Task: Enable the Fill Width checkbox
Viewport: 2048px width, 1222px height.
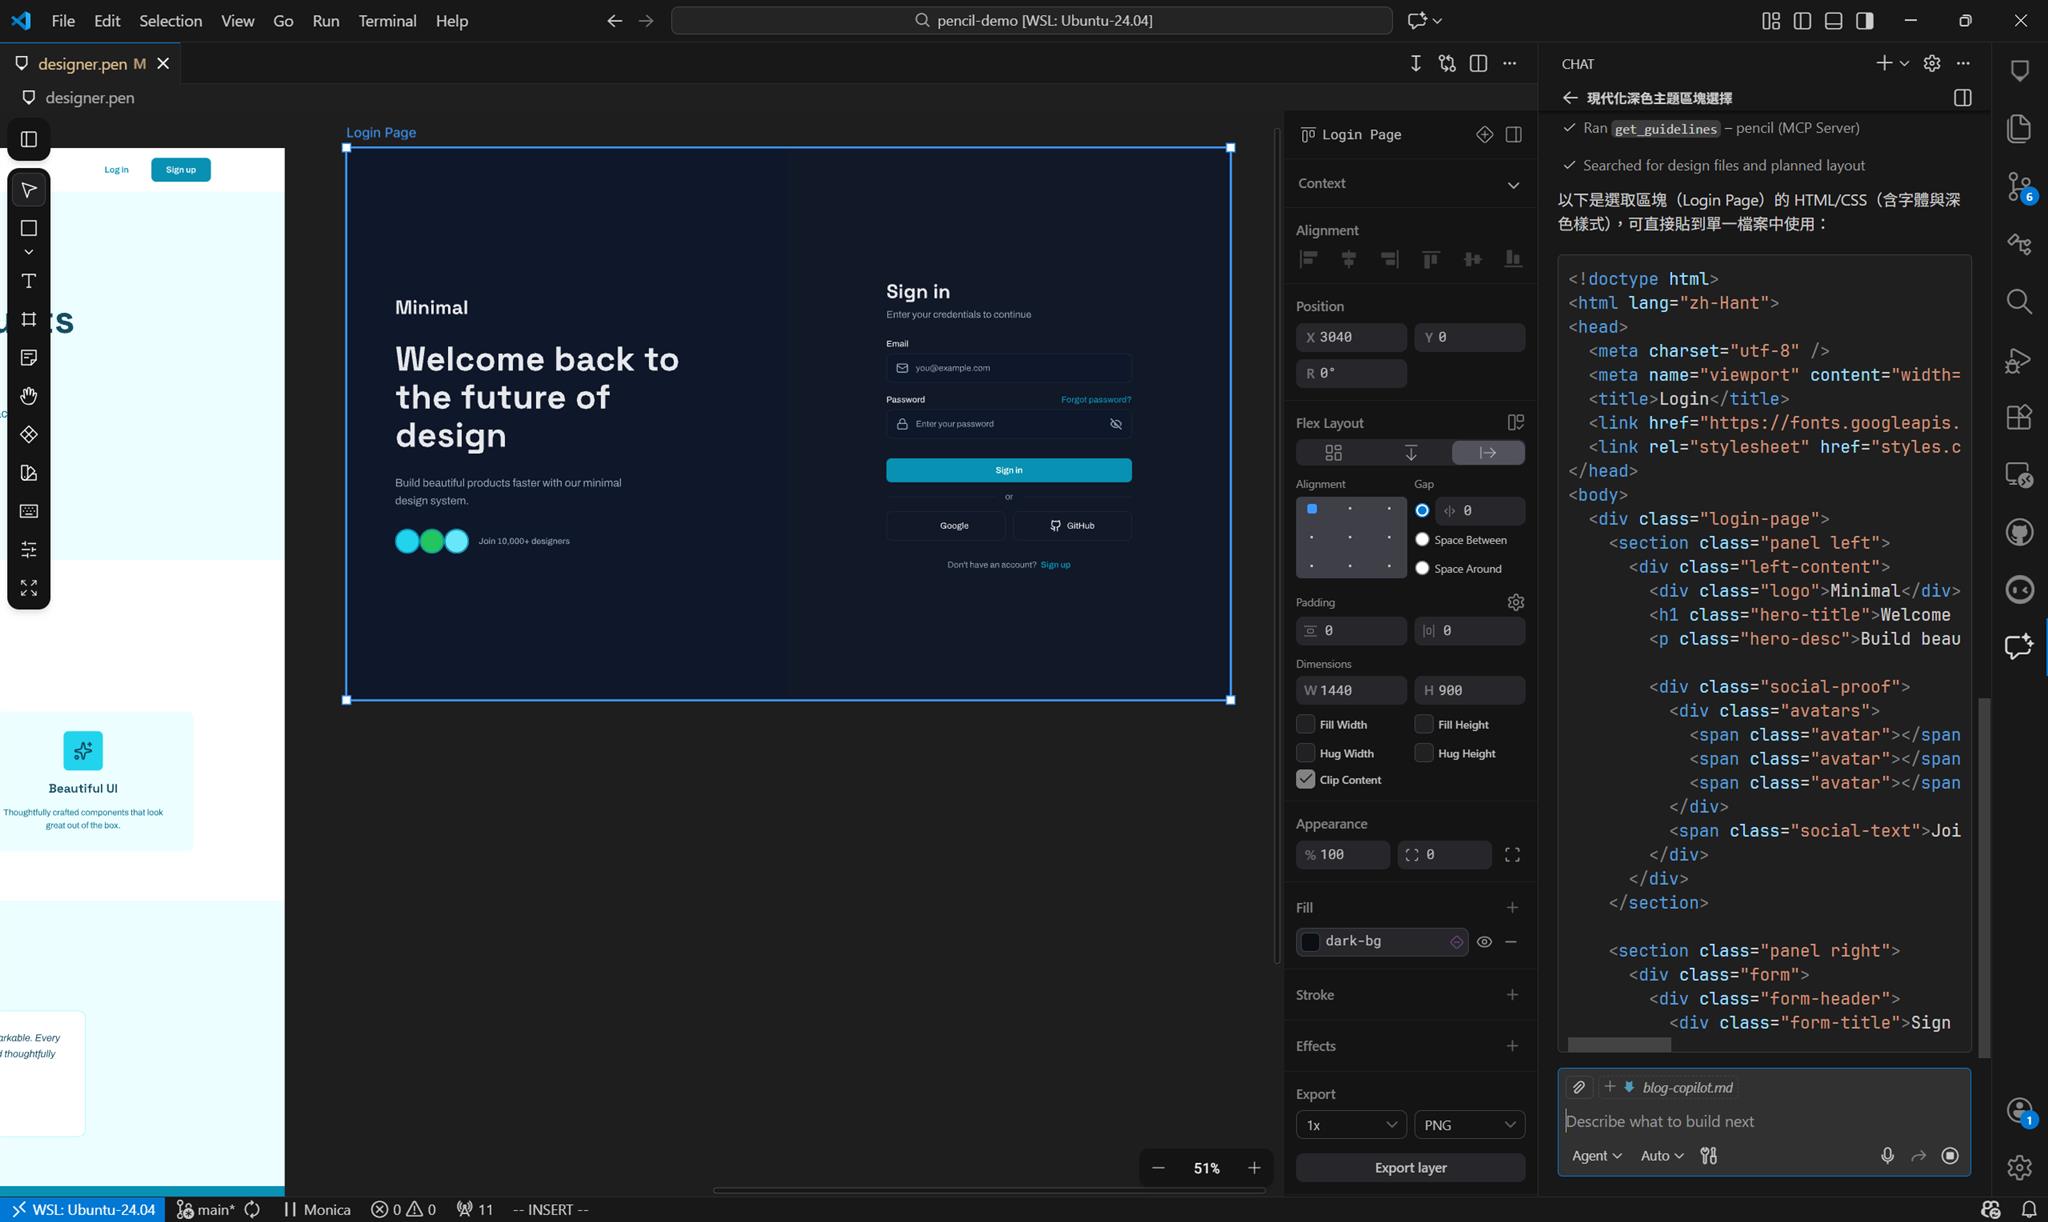Action: 1305,724
